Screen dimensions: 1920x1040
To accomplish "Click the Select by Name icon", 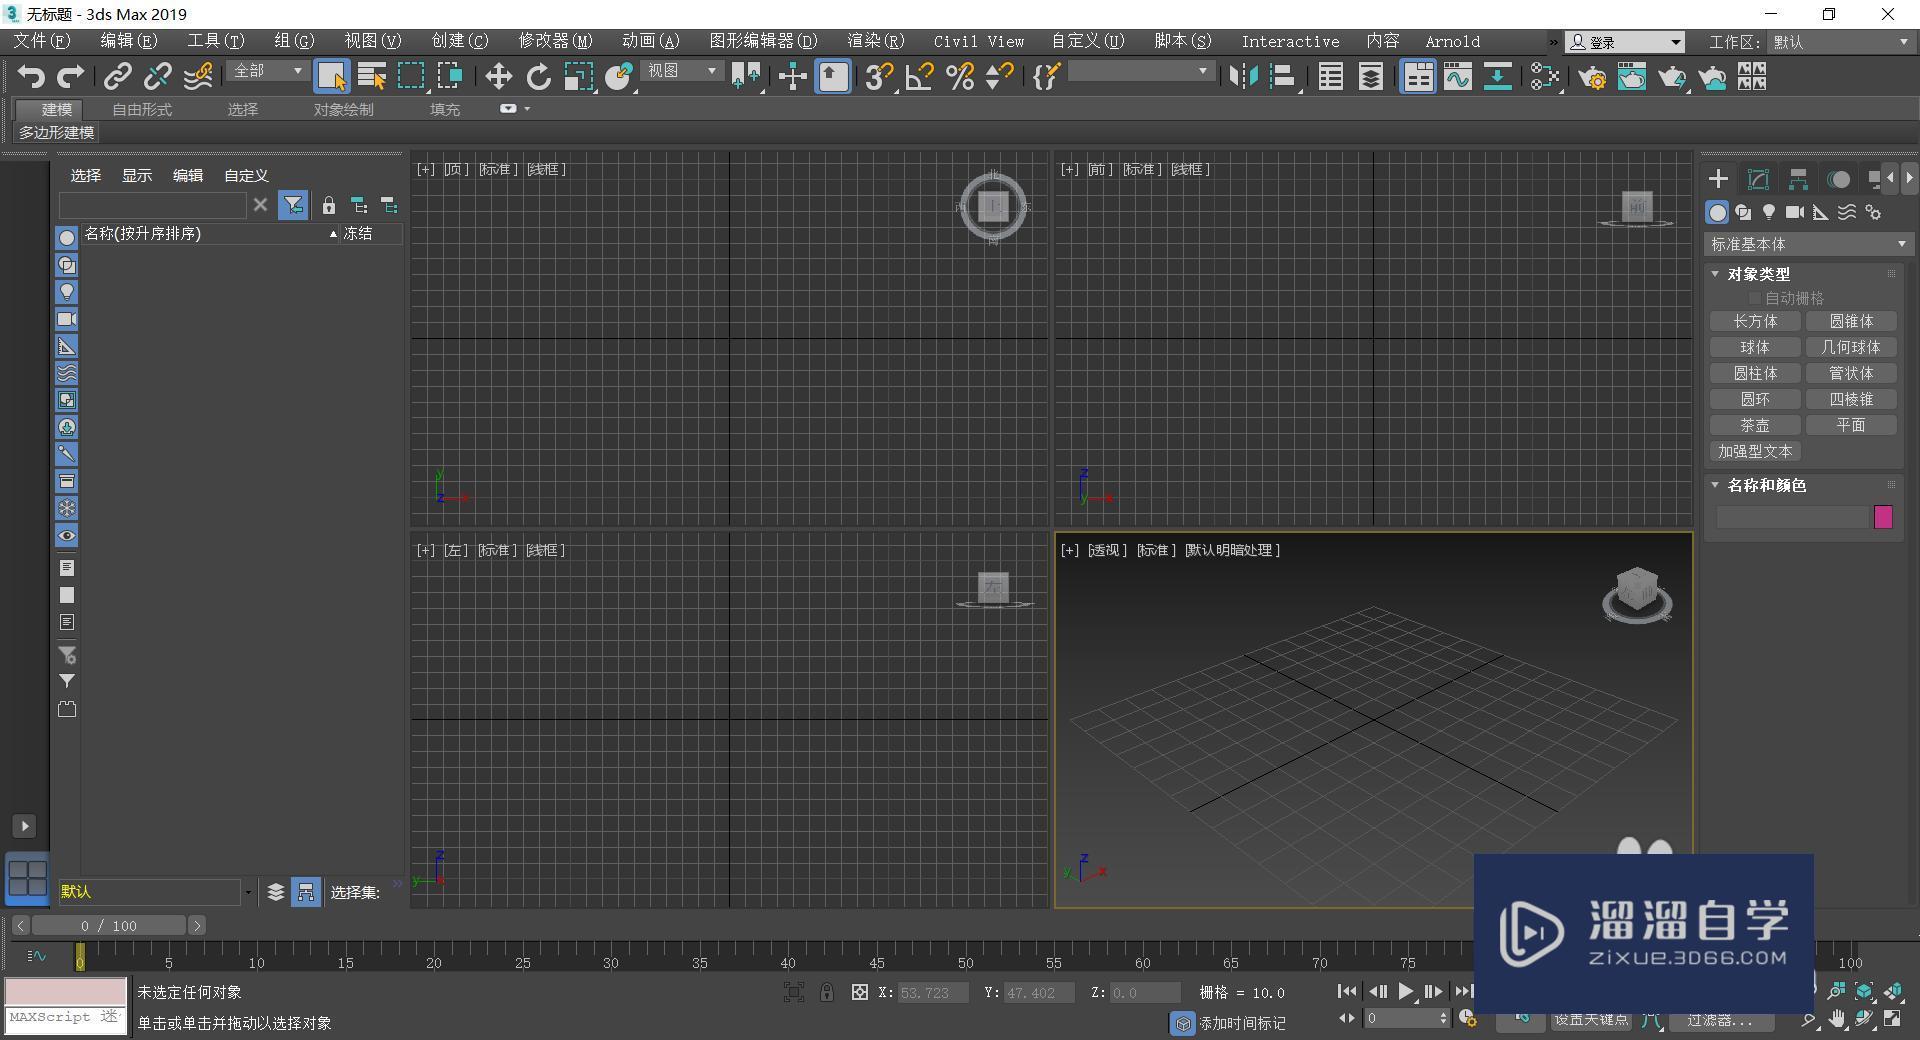I will [371, 76].
